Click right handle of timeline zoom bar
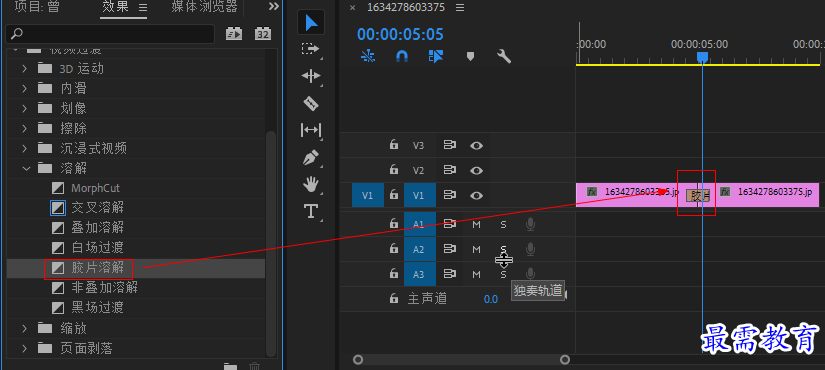825x370 pixels. coord(565,360)
